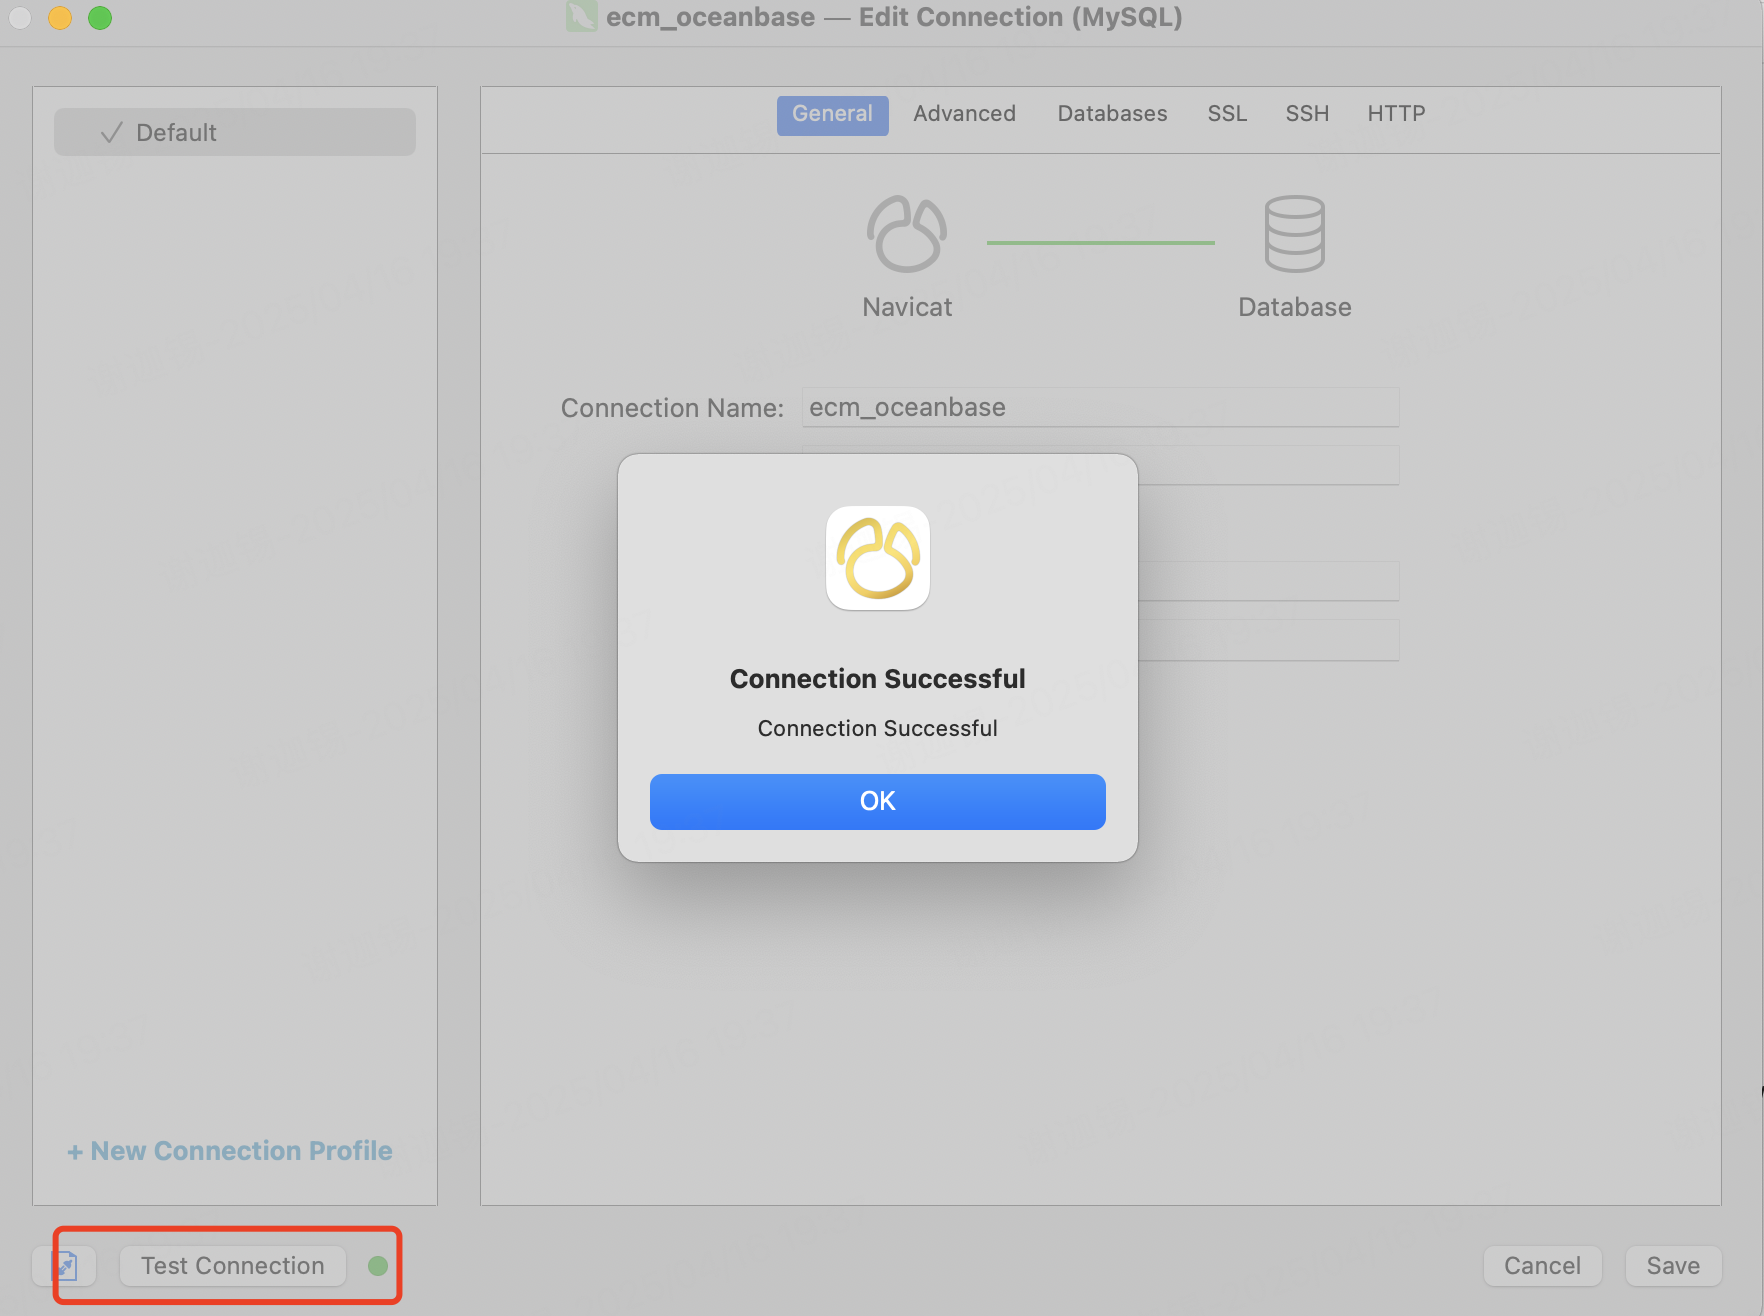Open the HTTP tab

tap(1396, 114)
